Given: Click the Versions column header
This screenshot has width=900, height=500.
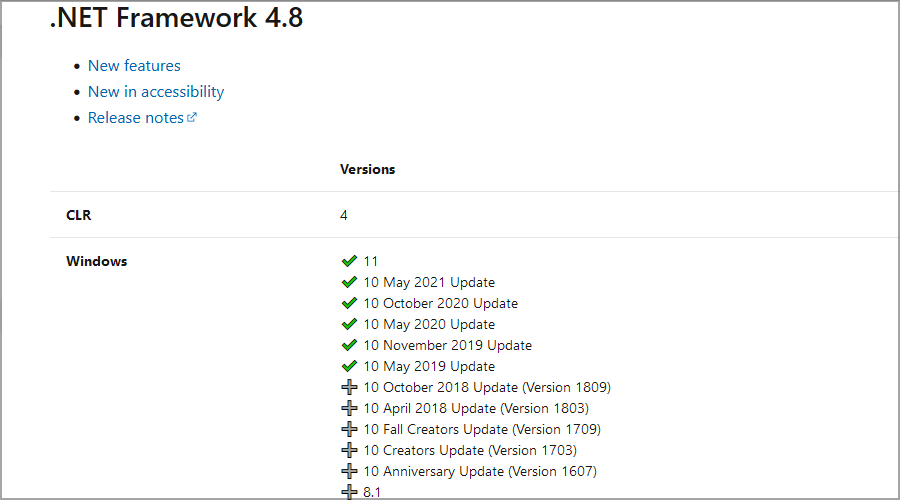Looking at the screenshot, I should pyautogui.click(x=367, y=169).
